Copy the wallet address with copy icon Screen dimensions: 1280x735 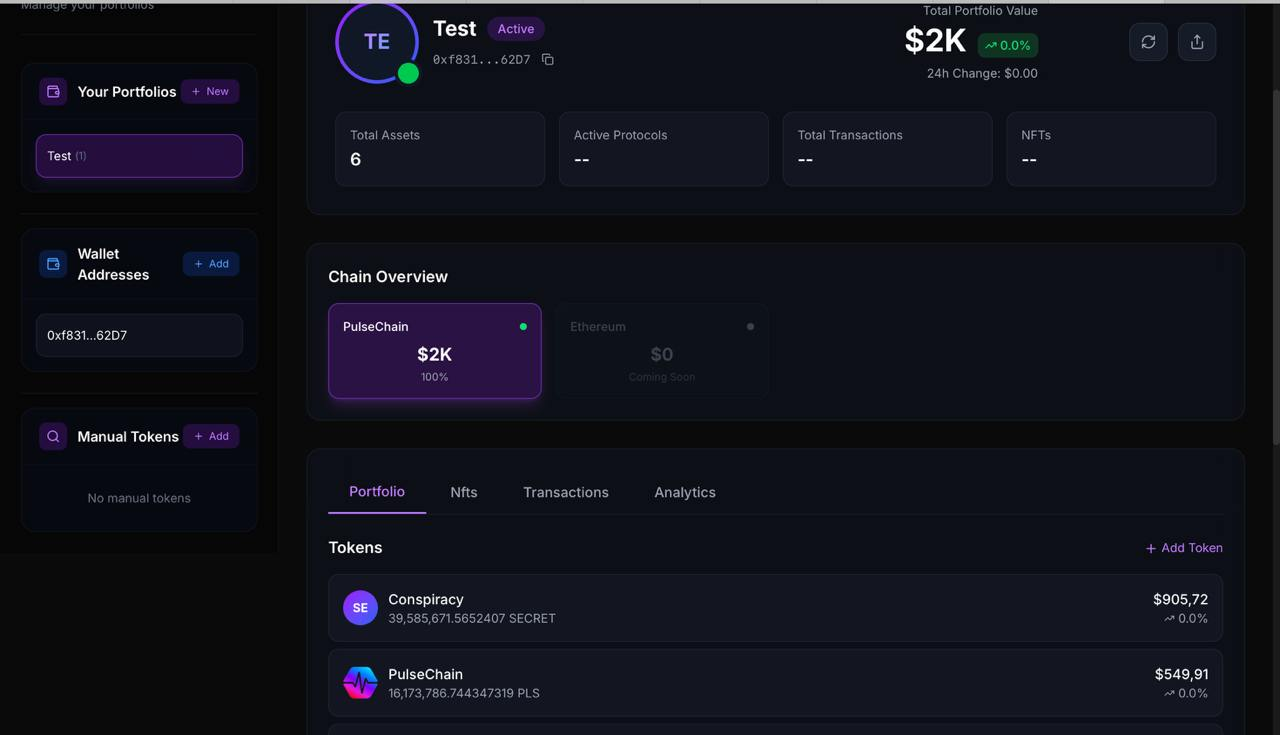[547, 60]
